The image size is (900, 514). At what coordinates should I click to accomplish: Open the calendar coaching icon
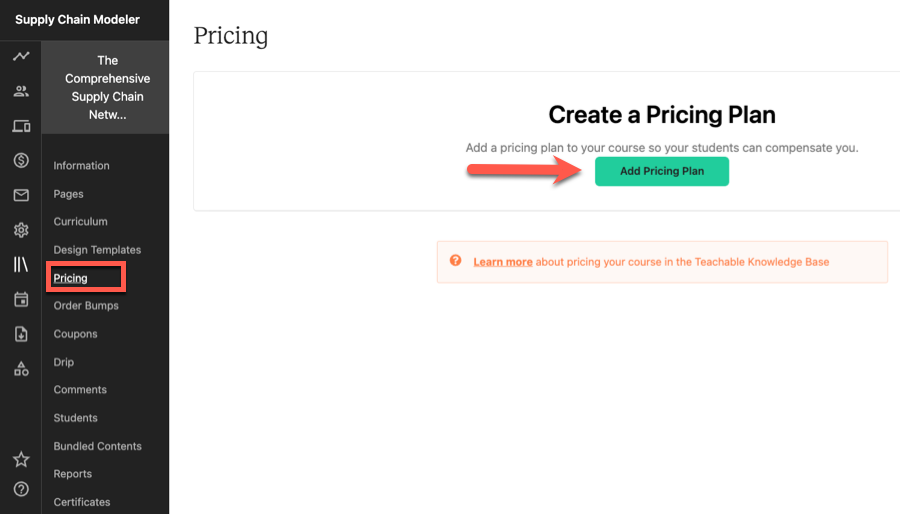click(21, 299)
